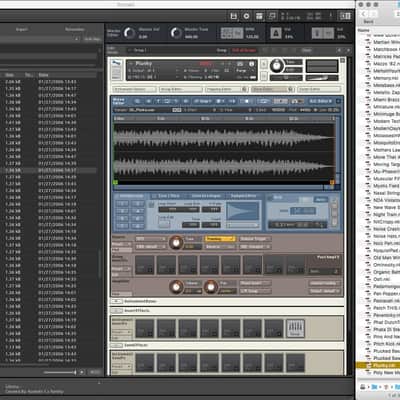Toggle the L/R Swap button in amplifier

[255, 291]
